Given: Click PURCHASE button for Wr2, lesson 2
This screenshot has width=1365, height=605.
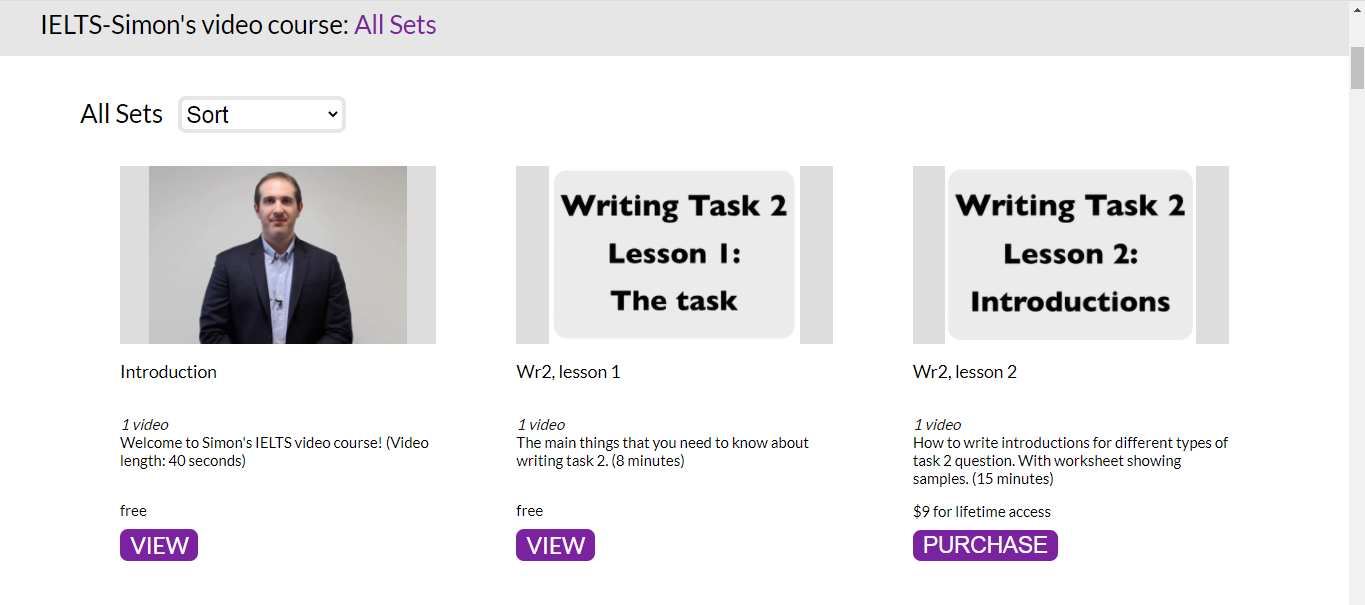Looking at the screenshot, I should coord(985,545).
